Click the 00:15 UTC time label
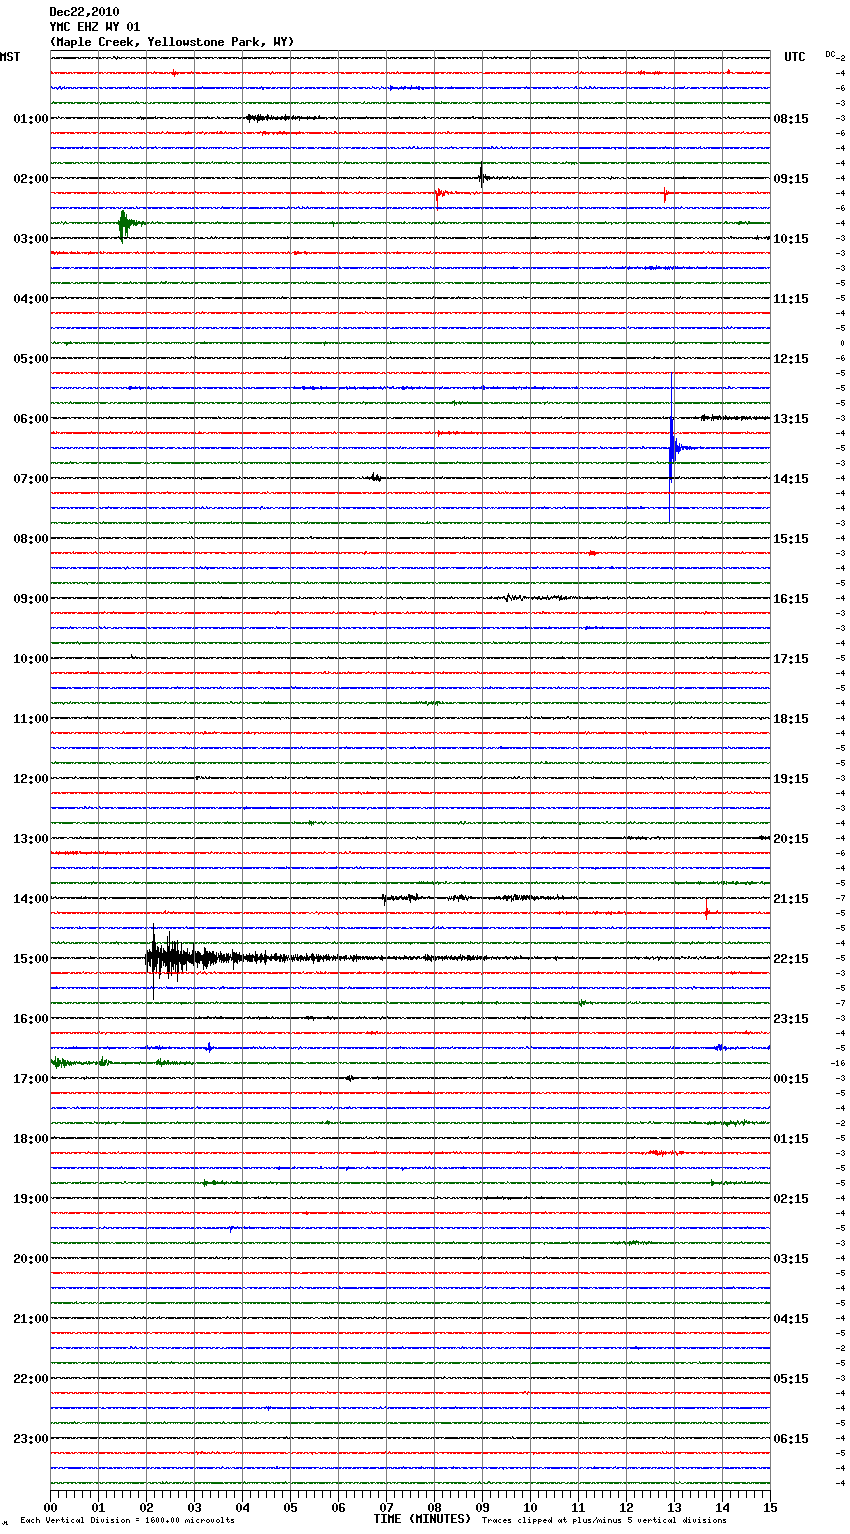The image size is (850, 1534). [791, 1079]
